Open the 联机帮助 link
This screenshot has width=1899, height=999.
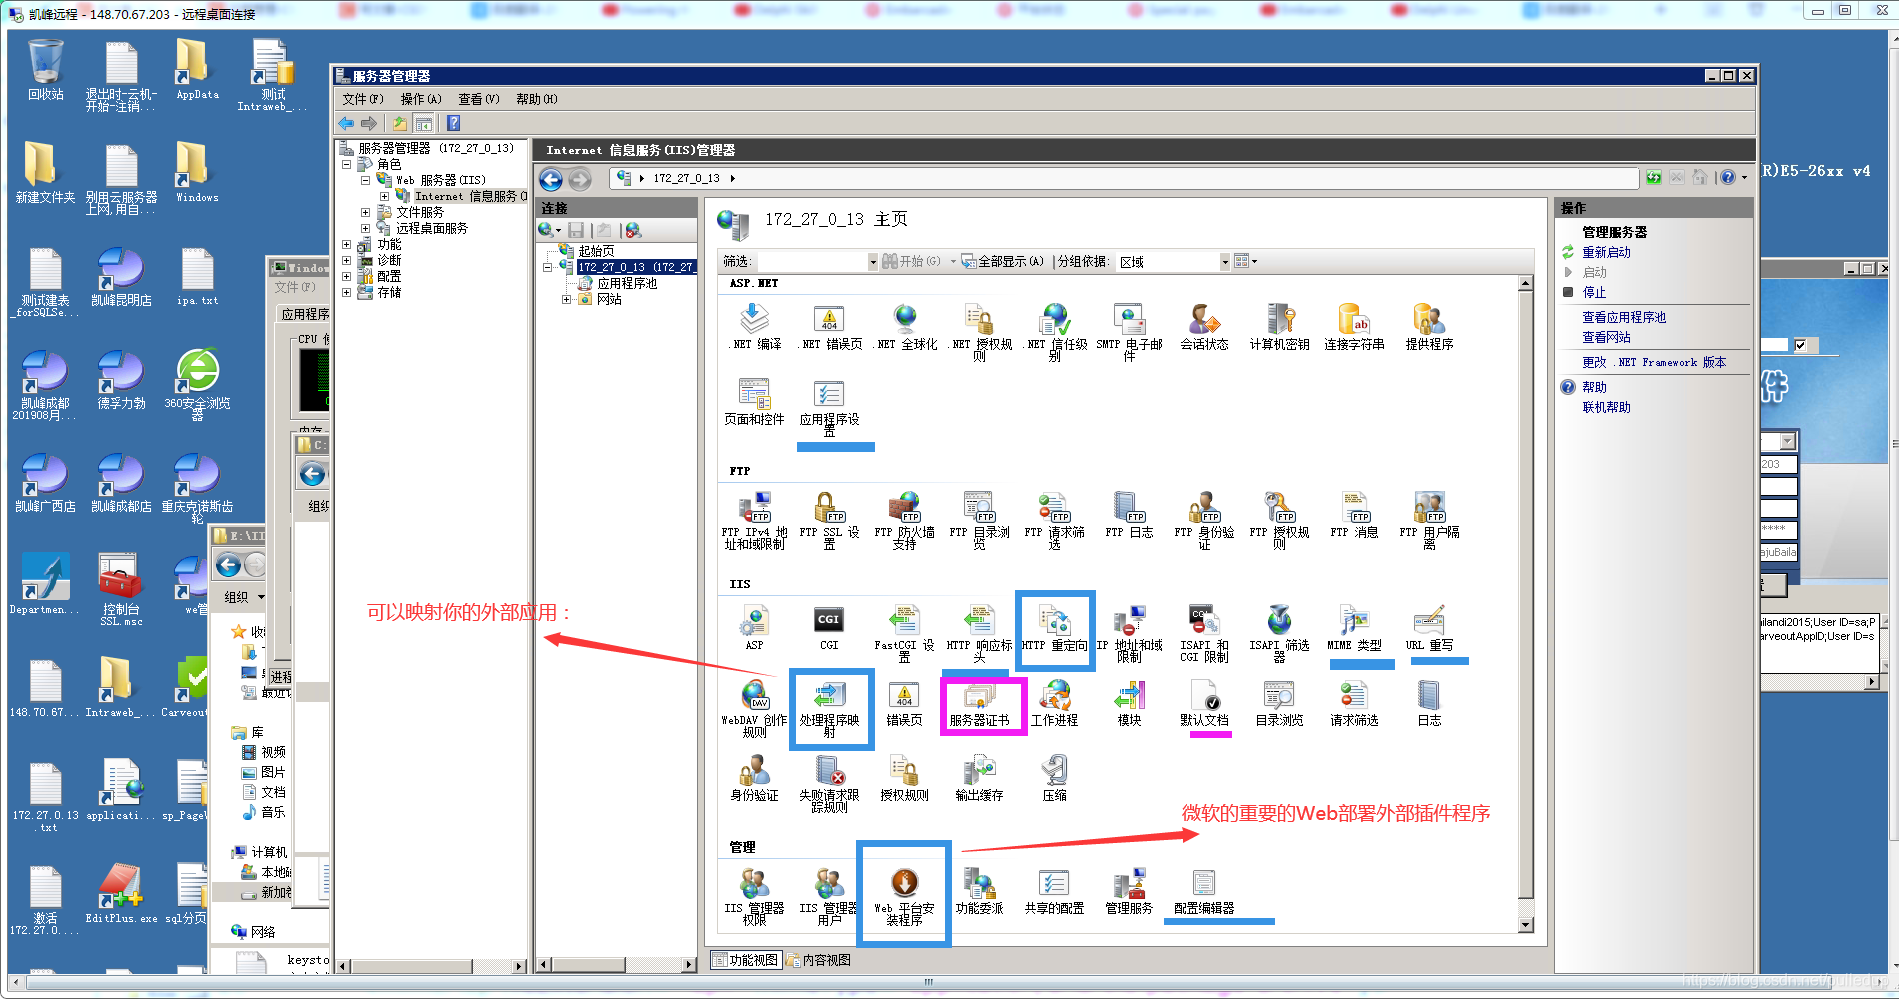click(1606, 407)
